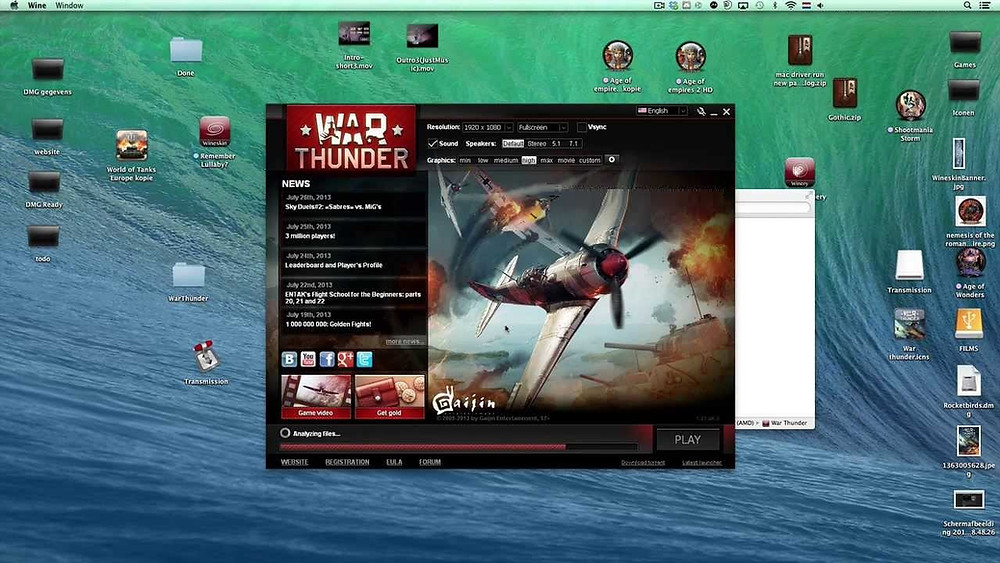Open the Apple menu
Viewport: 1000px width, 563px height.
[x=14, y=5]
